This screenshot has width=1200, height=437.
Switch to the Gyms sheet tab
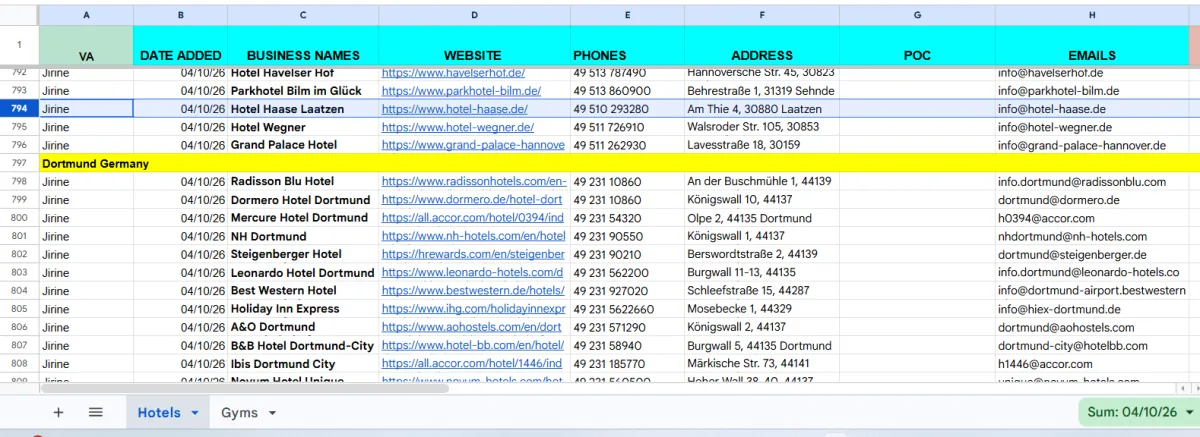pos(239,412)
